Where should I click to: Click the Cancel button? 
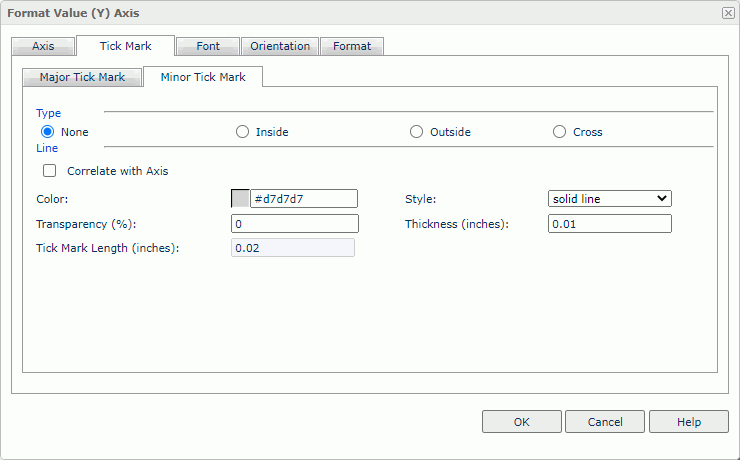point(604,422)
